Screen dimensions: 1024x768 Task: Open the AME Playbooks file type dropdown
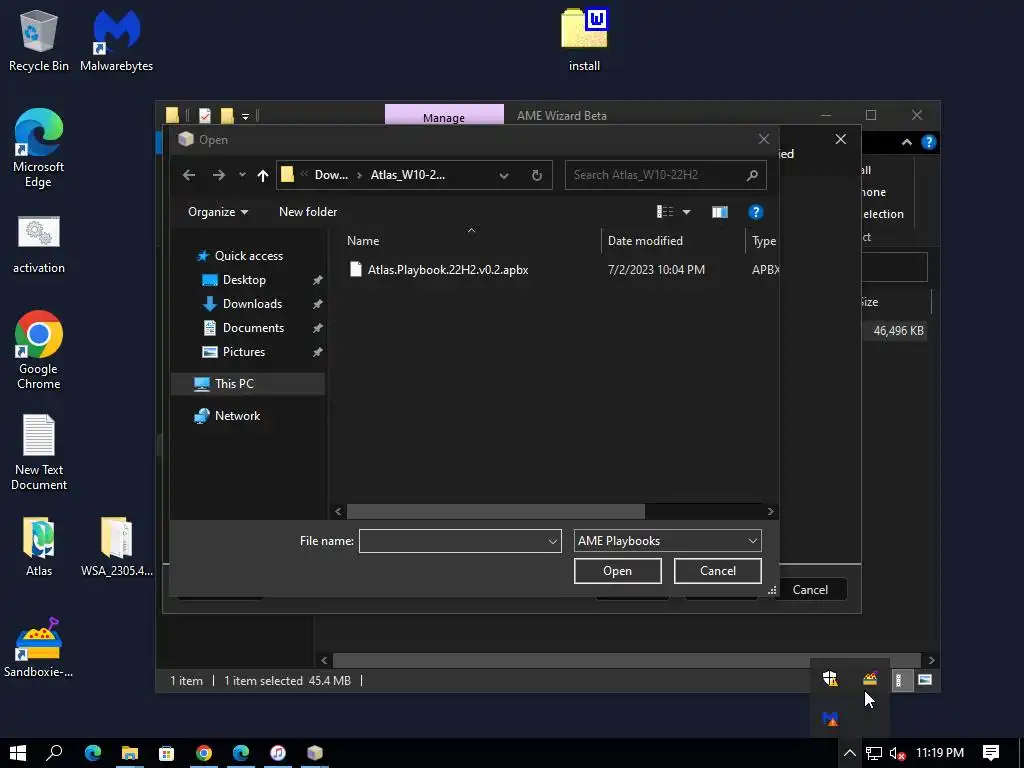click(667, 541)
